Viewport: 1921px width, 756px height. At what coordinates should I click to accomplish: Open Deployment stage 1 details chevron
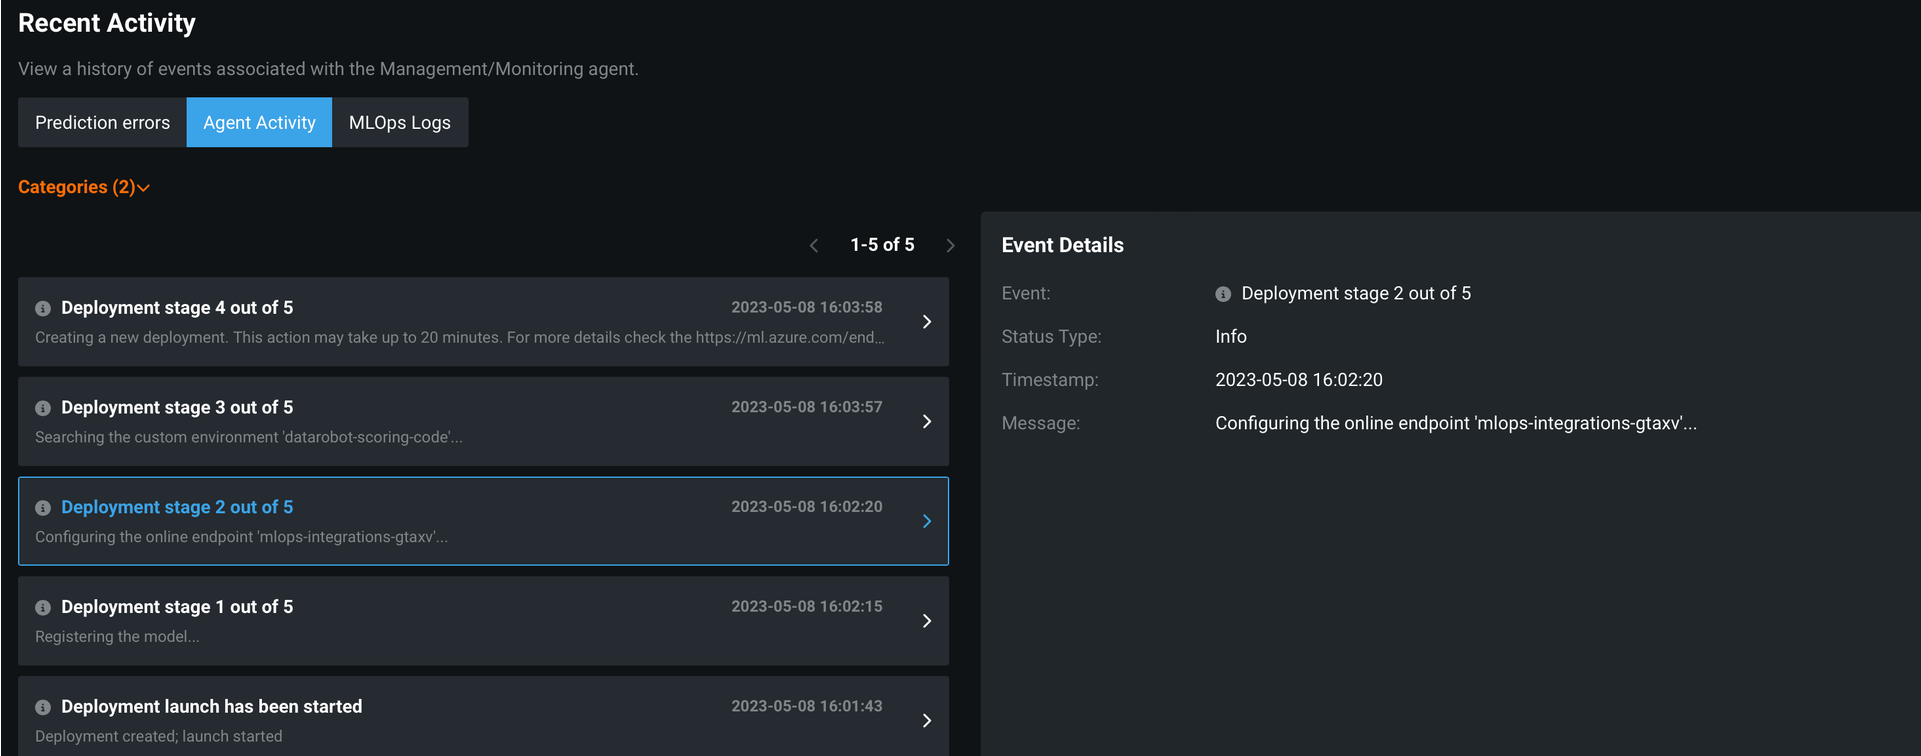(x=927, y=621)
